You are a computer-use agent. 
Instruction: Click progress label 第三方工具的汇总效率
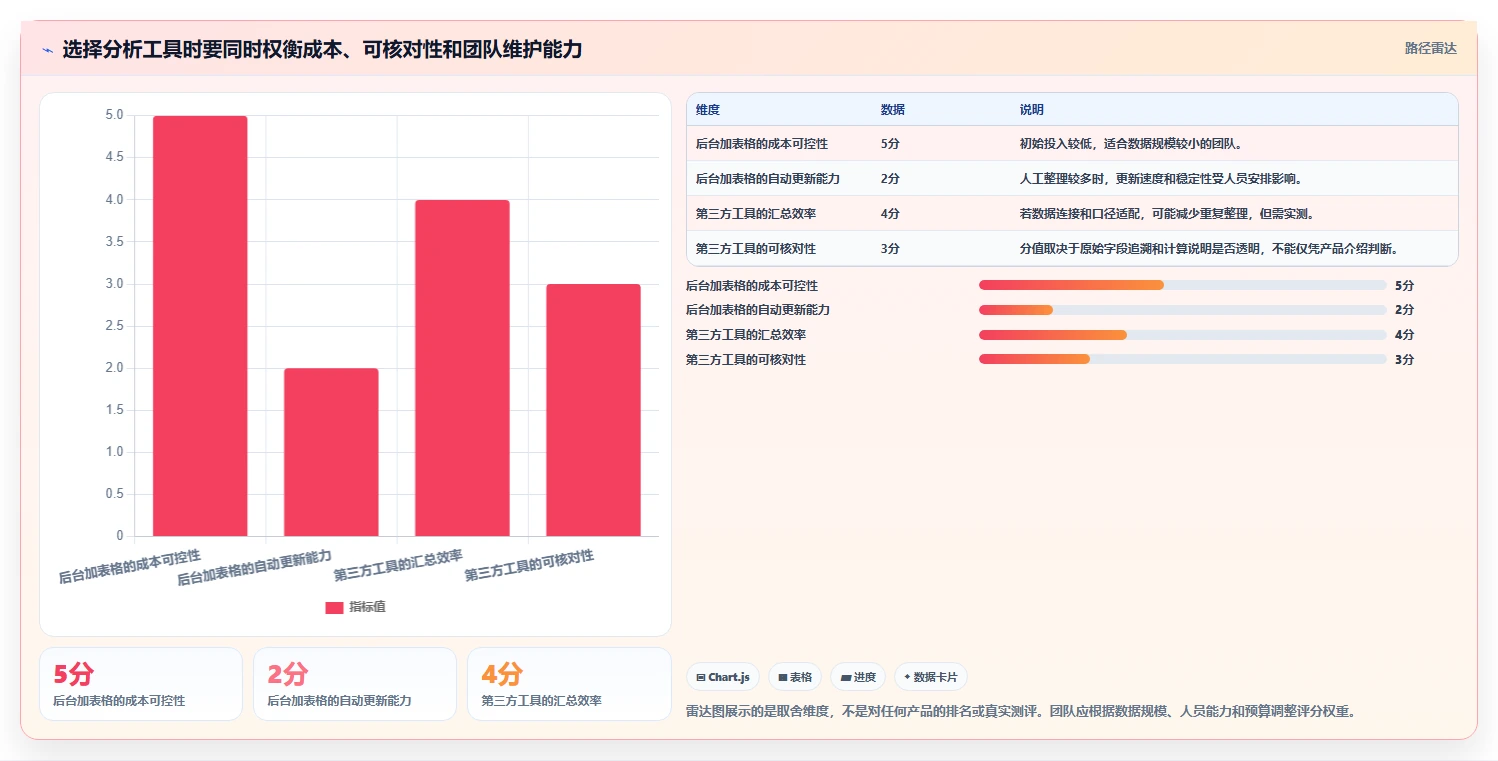[x=746, y=335]
